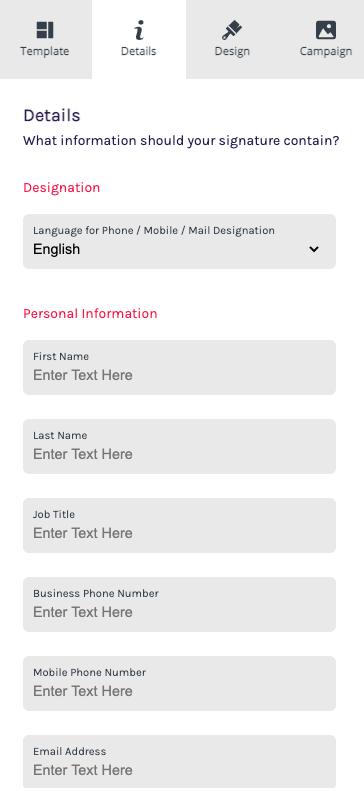This screenshot has height=791, width=364.
Task: Click the Mobile Phone Number field
Action: [x=179, y=684]
